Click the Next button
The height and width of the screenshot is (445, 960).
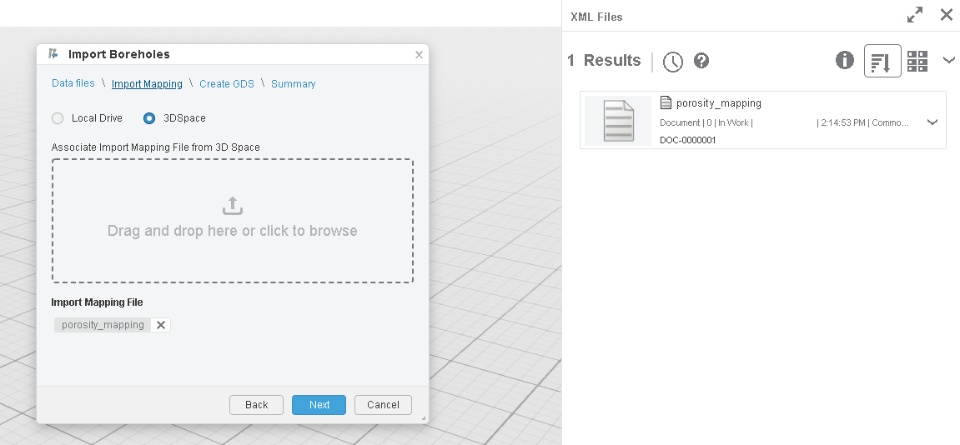point(319,405)
